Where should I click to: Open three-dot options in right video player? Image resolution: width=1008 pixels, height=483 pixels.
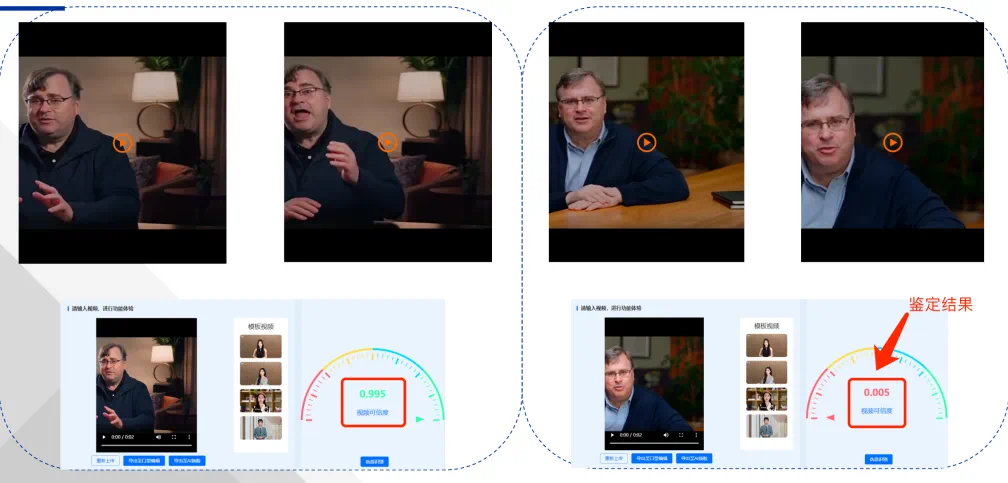point(697,435)
